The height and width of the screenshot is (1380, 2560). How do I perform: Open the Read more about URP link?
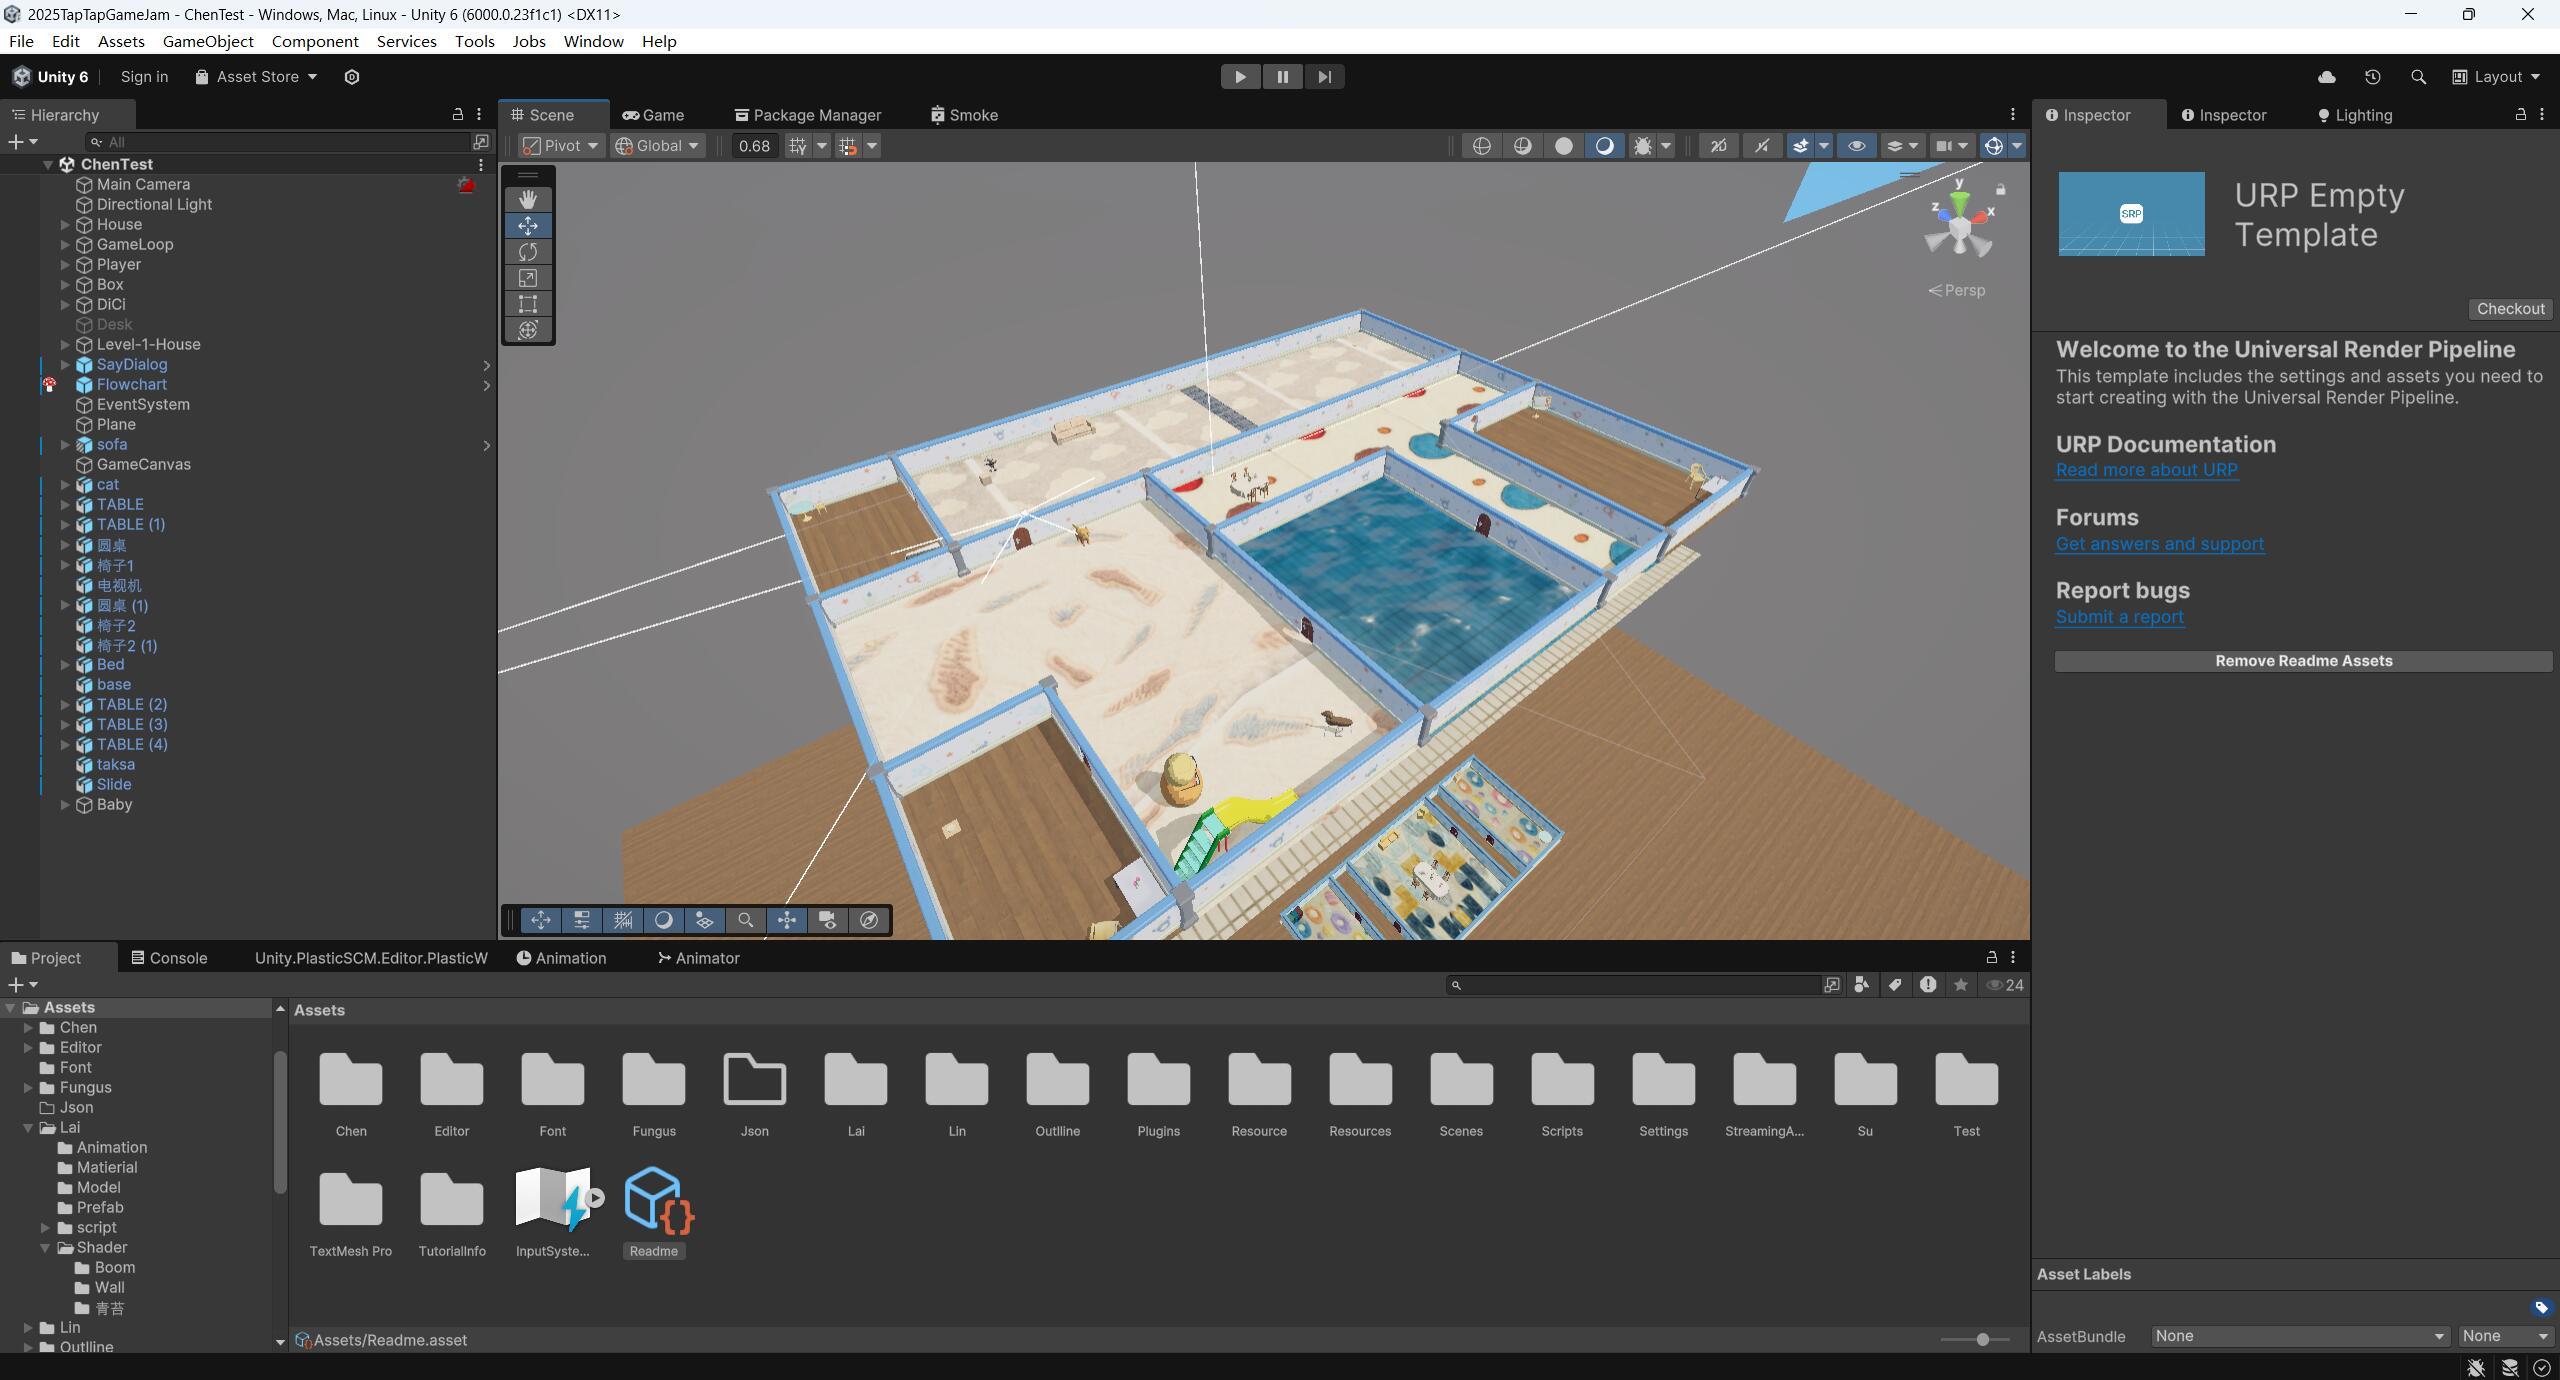tap(2146, 470)
